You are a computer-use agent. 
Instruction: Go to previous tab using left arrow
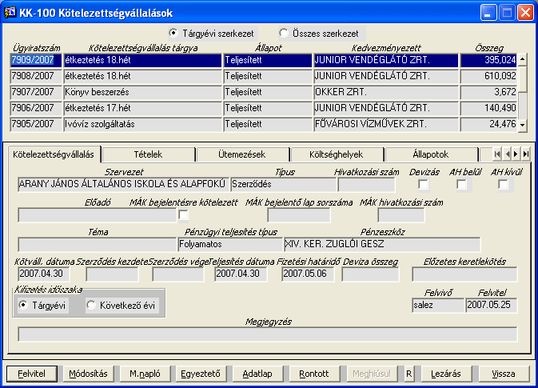click(507, 154)
